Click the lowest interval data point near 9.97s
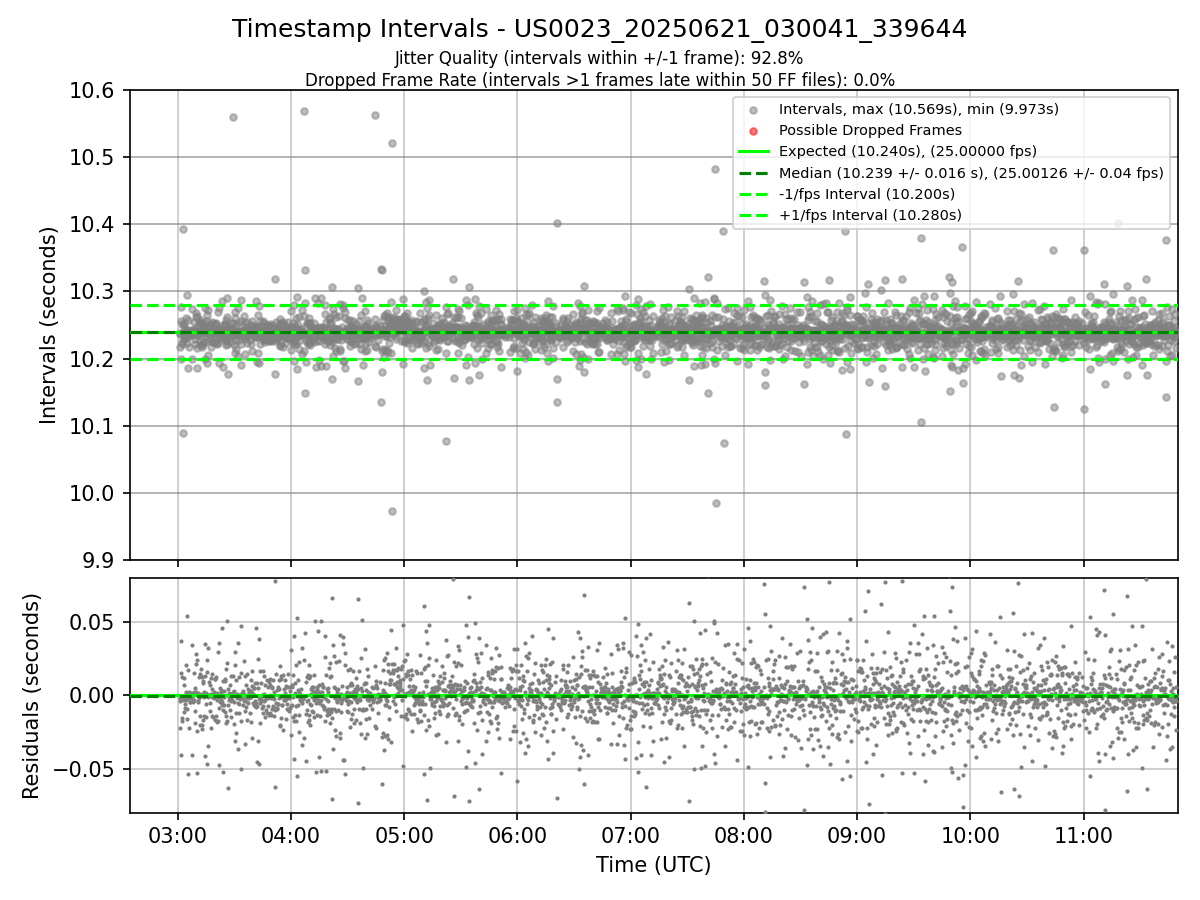This screenshot has height=900, width=1200. click(392, 511)
